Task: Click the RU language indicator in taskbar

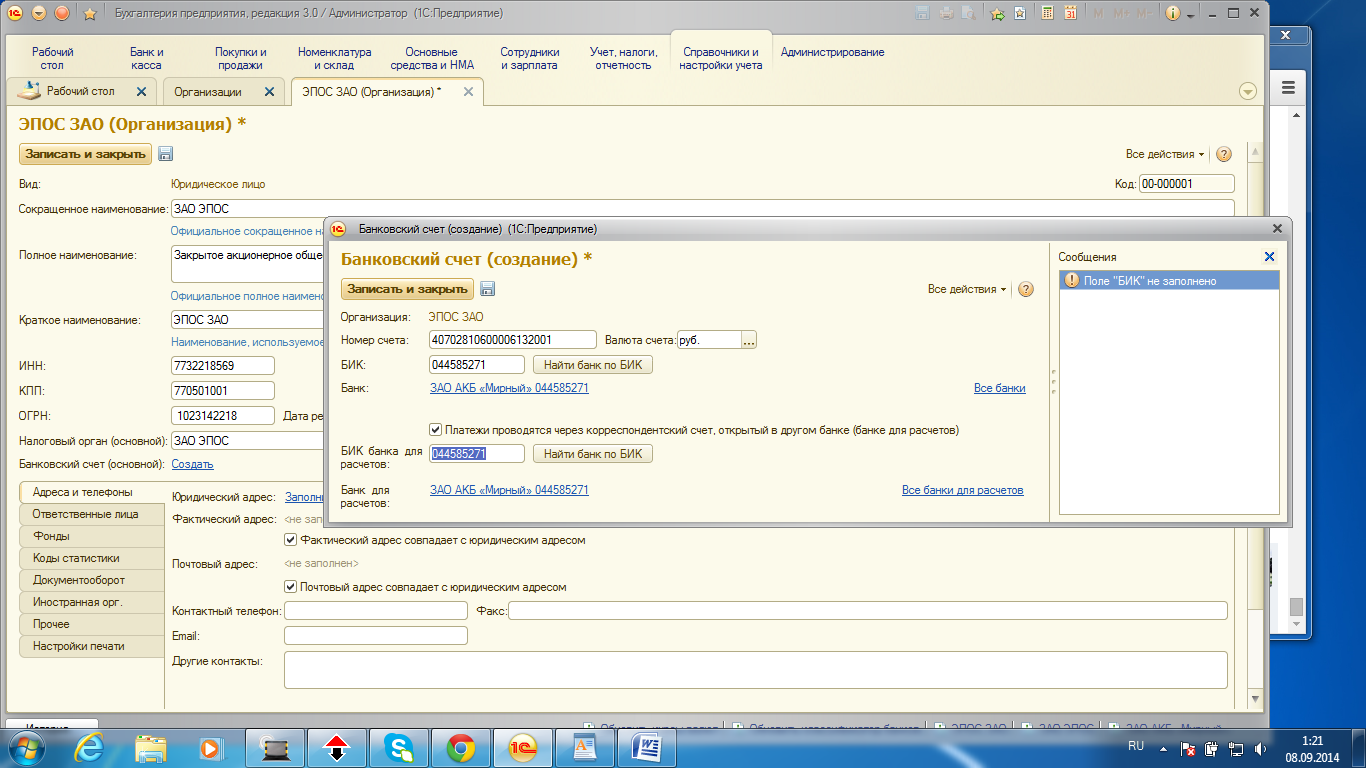Action: (1136, 747)
